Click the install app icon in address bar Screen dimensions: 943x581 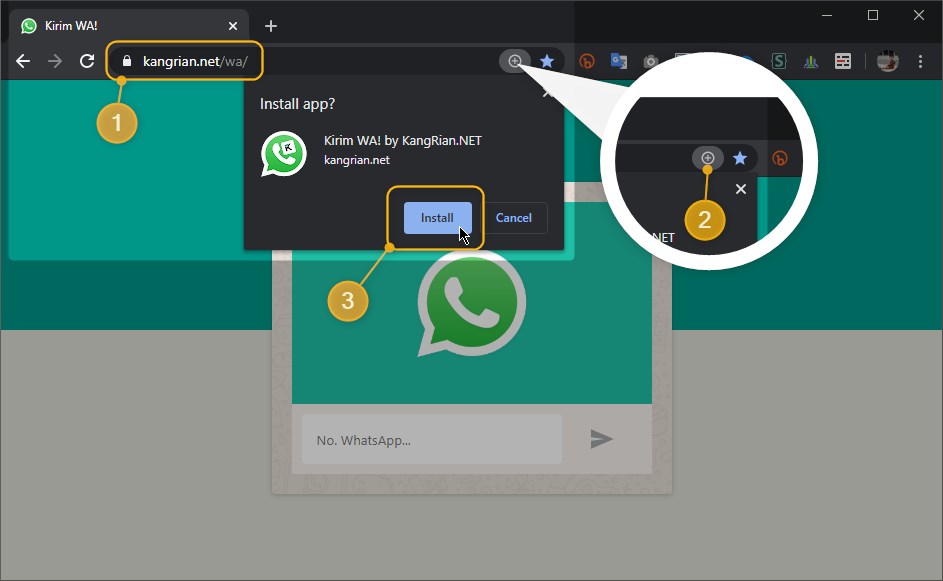[515, 61]
